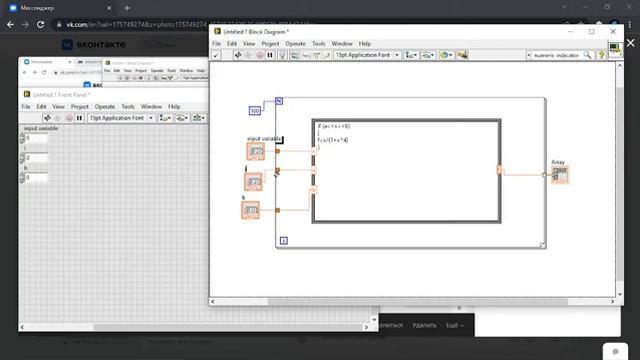The image size is (640, 360).
Task: Click Run Continuously in Block Diagram toolbar
Action: pyautogui.click(x=249, y=55)
